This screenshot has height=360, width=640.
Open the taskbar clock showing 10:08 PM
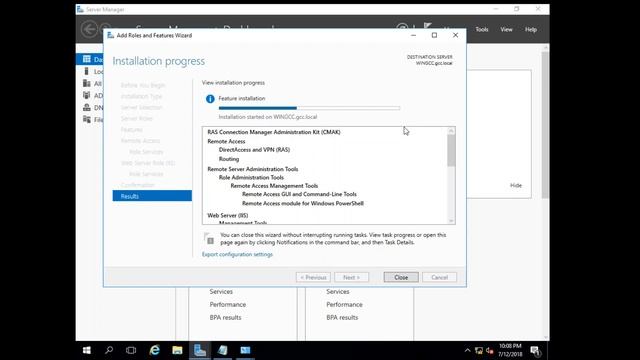coord(510,350)
